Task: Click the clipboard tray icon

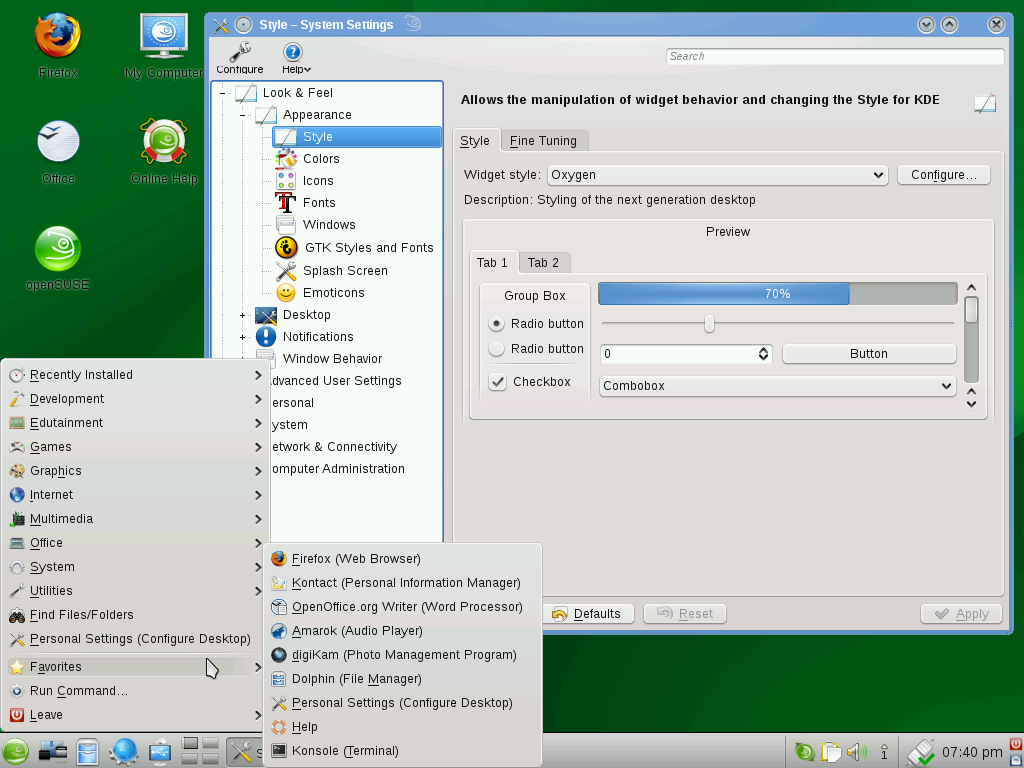Action: coord(831,752)
